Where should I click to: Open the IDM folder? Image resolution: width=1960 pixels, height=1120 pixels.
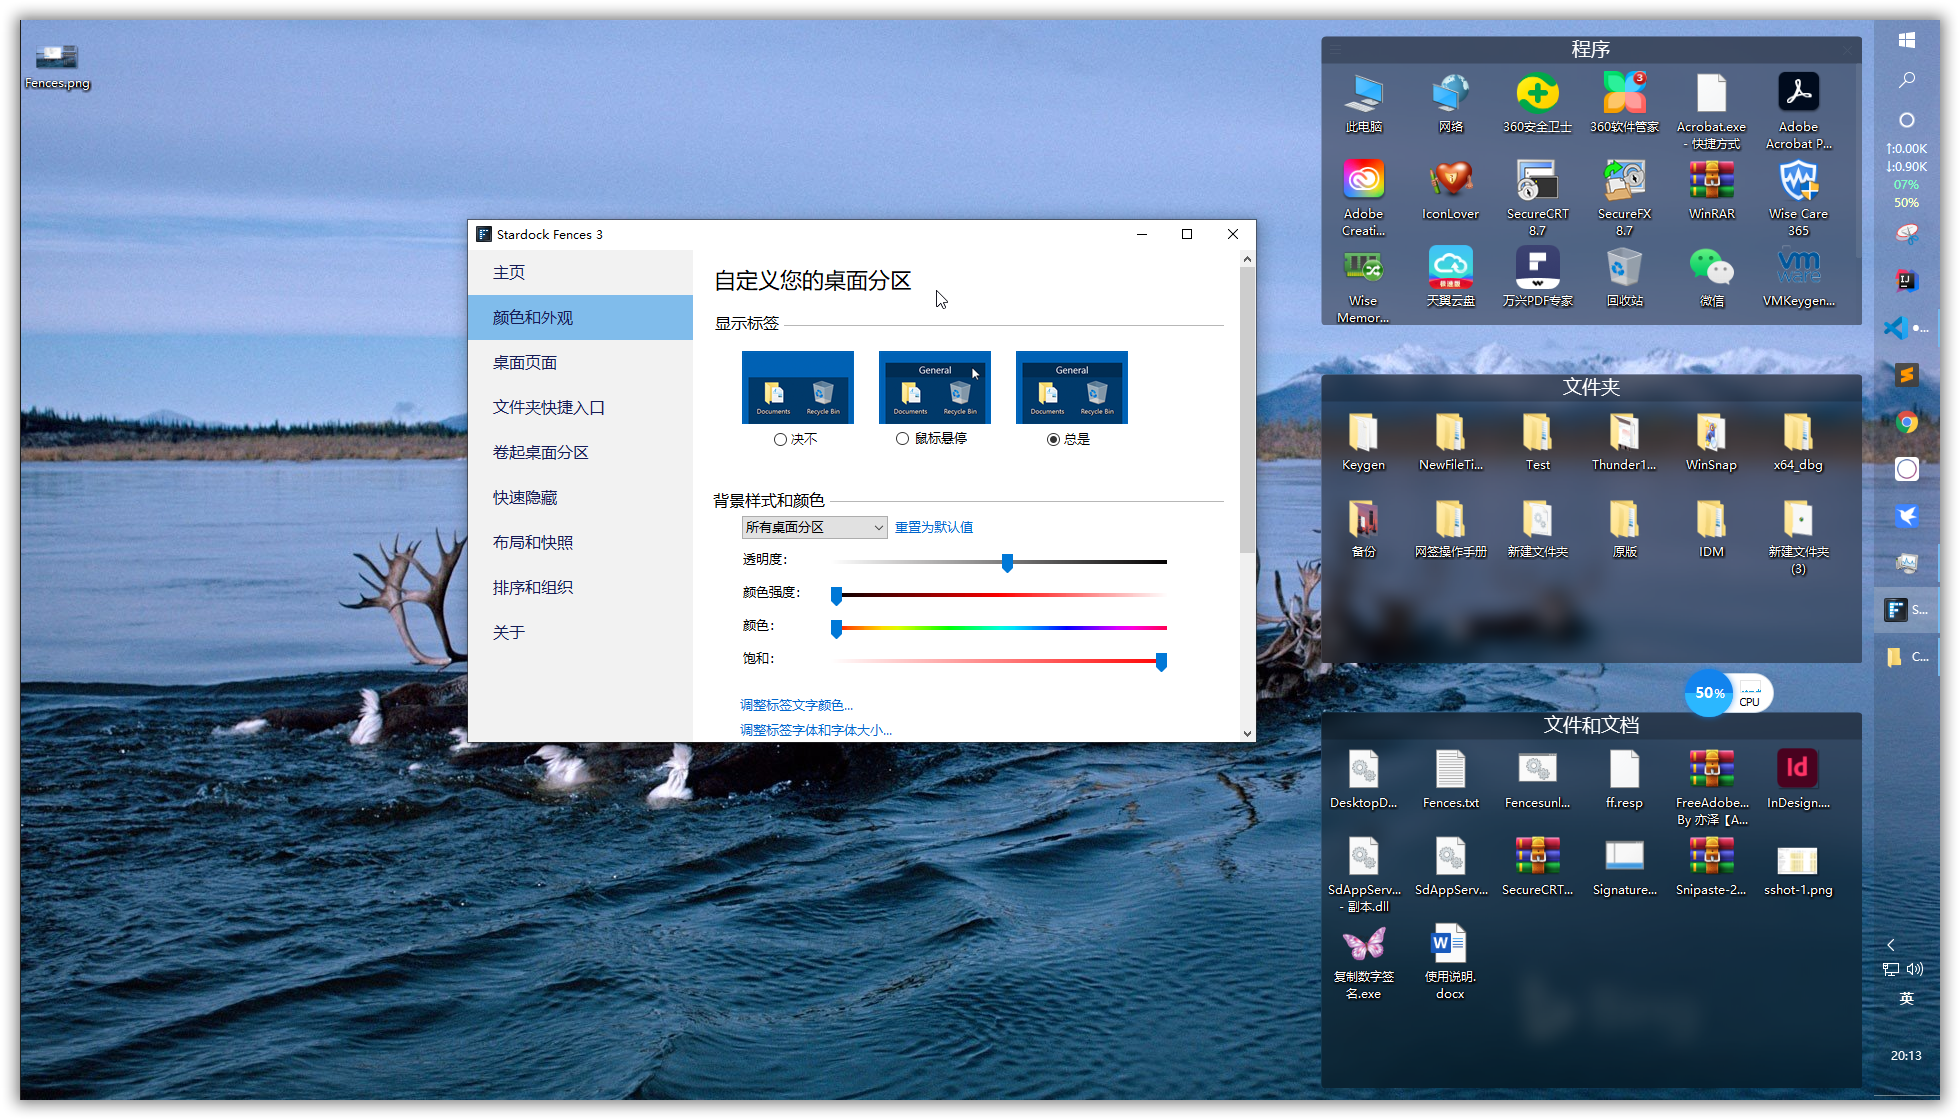click(1711, 527)
